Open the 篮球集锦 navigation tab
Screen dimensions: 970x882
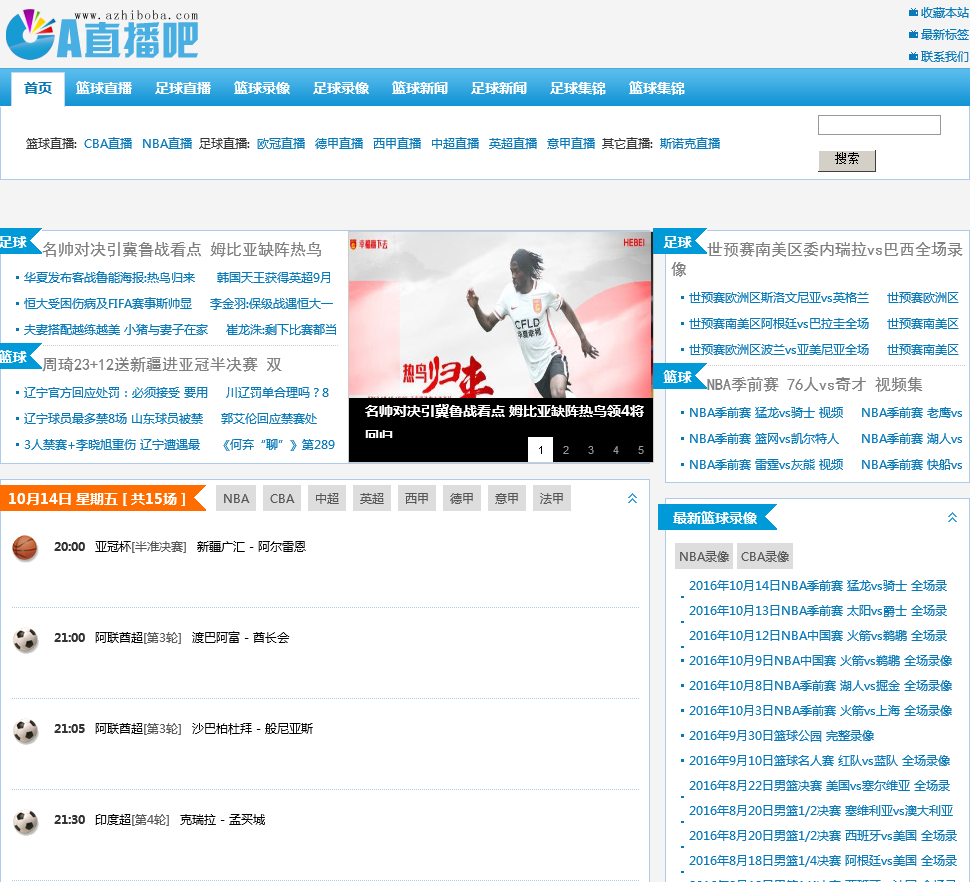(x=656, y=88)
